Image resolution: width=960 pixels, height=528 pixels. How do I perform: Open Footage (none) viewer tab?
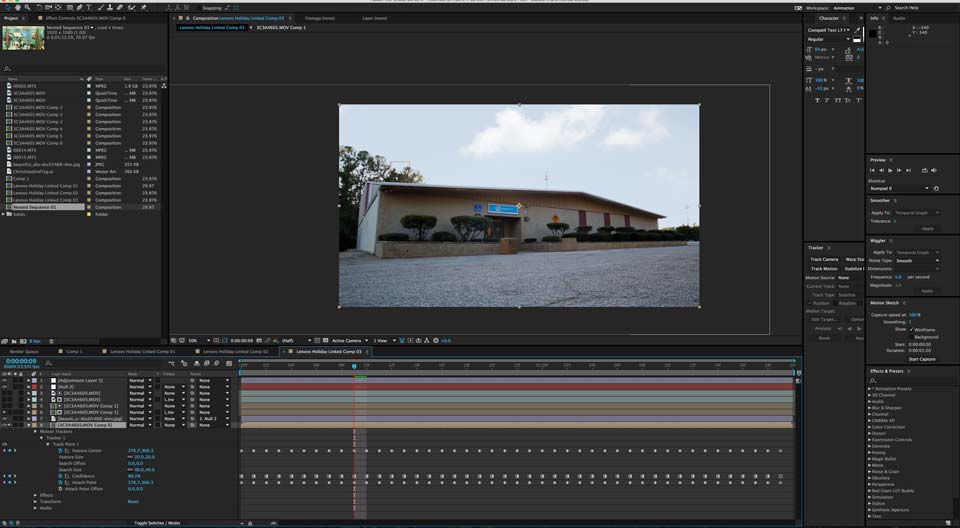coord(320,18)
